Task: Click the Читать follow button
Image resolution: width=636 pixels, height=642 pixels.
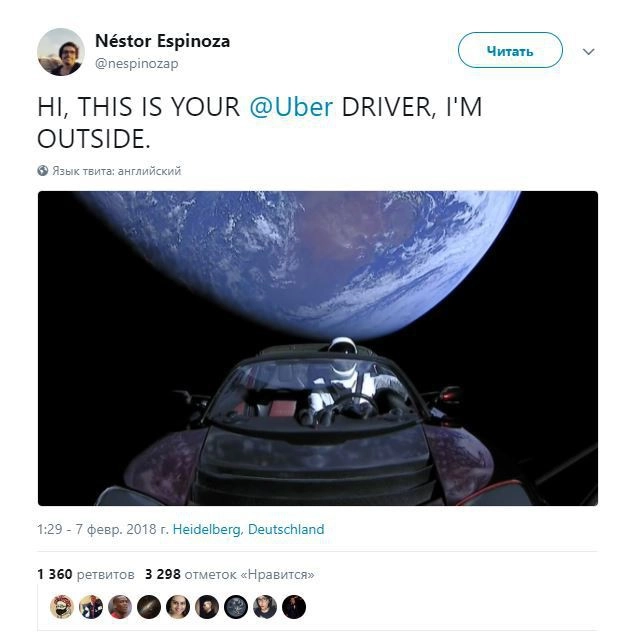Action: 510,50
